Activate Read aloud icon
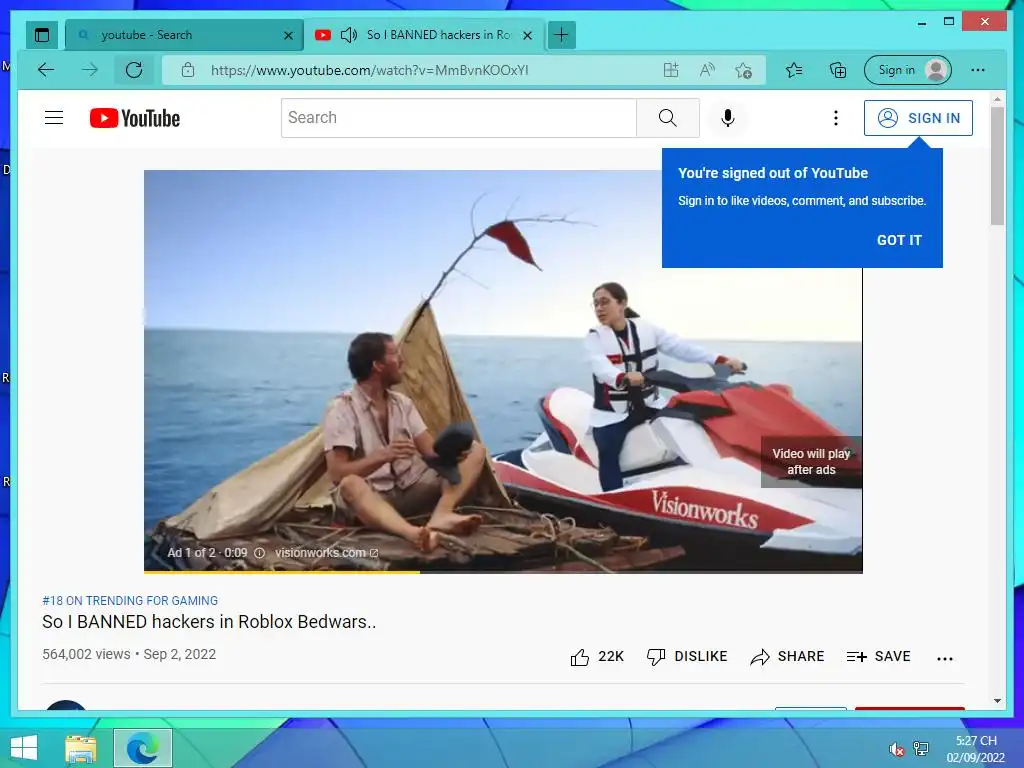 point(707,70)
